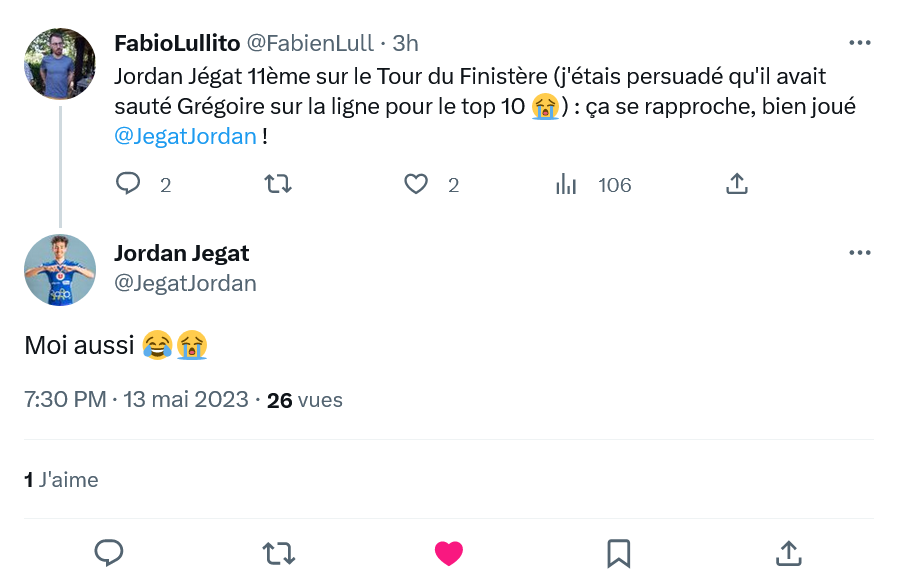
Task: Retweet Jordan Jegat's reply
Action: tap(278, 552)
